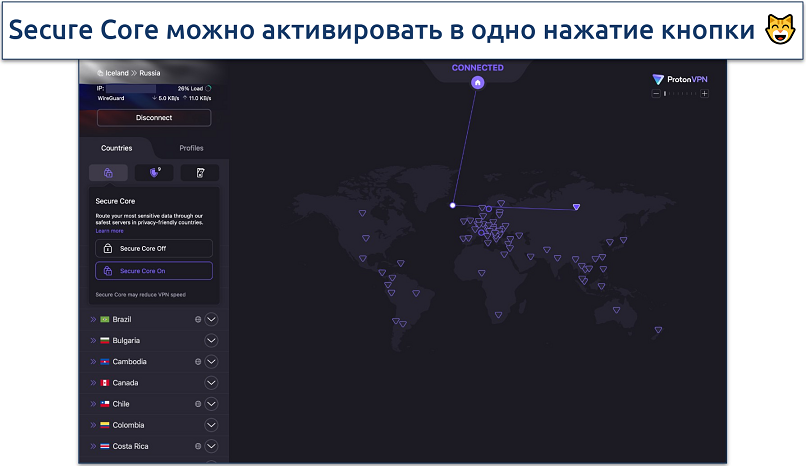Open the Learn more link
The width and height of the screenshot is (806, 466).
click(110, 231)
